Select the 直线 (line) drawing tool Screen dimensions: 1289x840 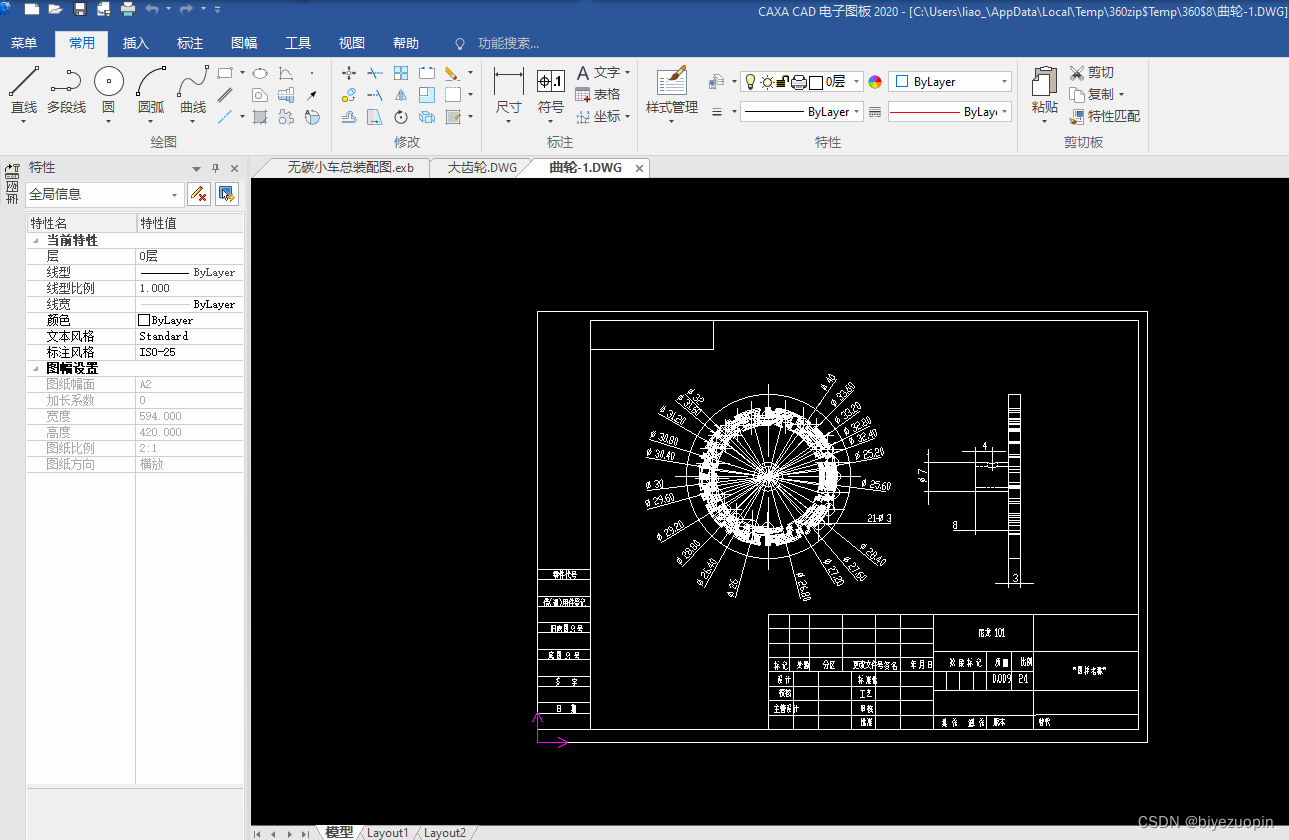[23, 89]
